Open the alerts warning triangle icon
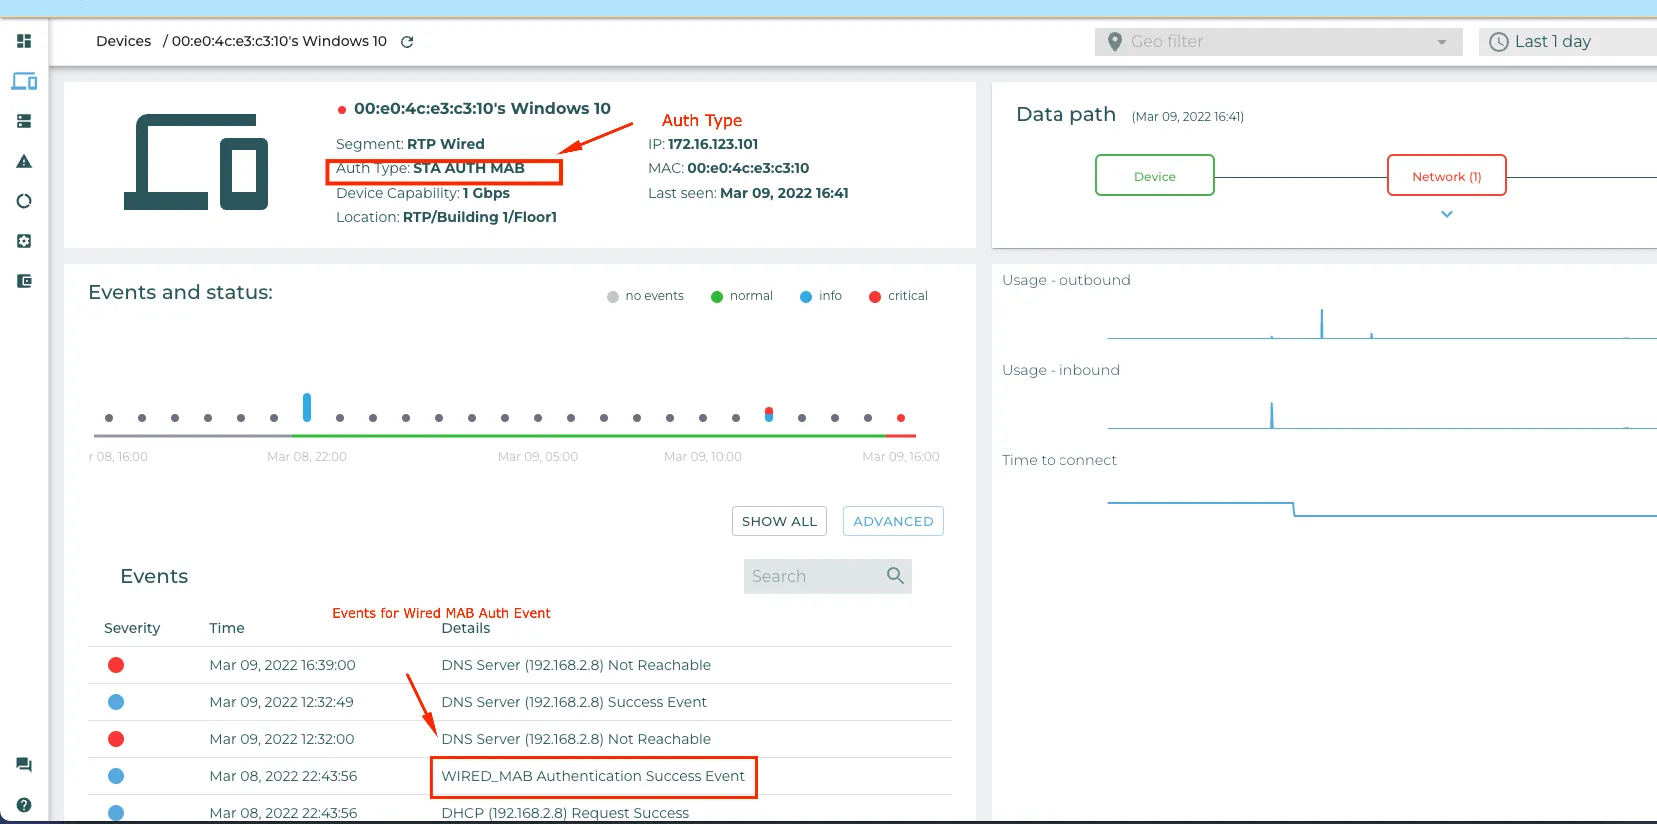 (x=24, y=161)
